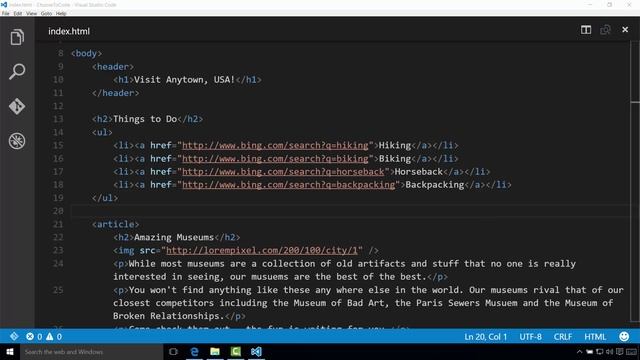The height and width of the screenshot is (360, 640).
Task: Close the index.html editor
Action: [x=625, y=30]
